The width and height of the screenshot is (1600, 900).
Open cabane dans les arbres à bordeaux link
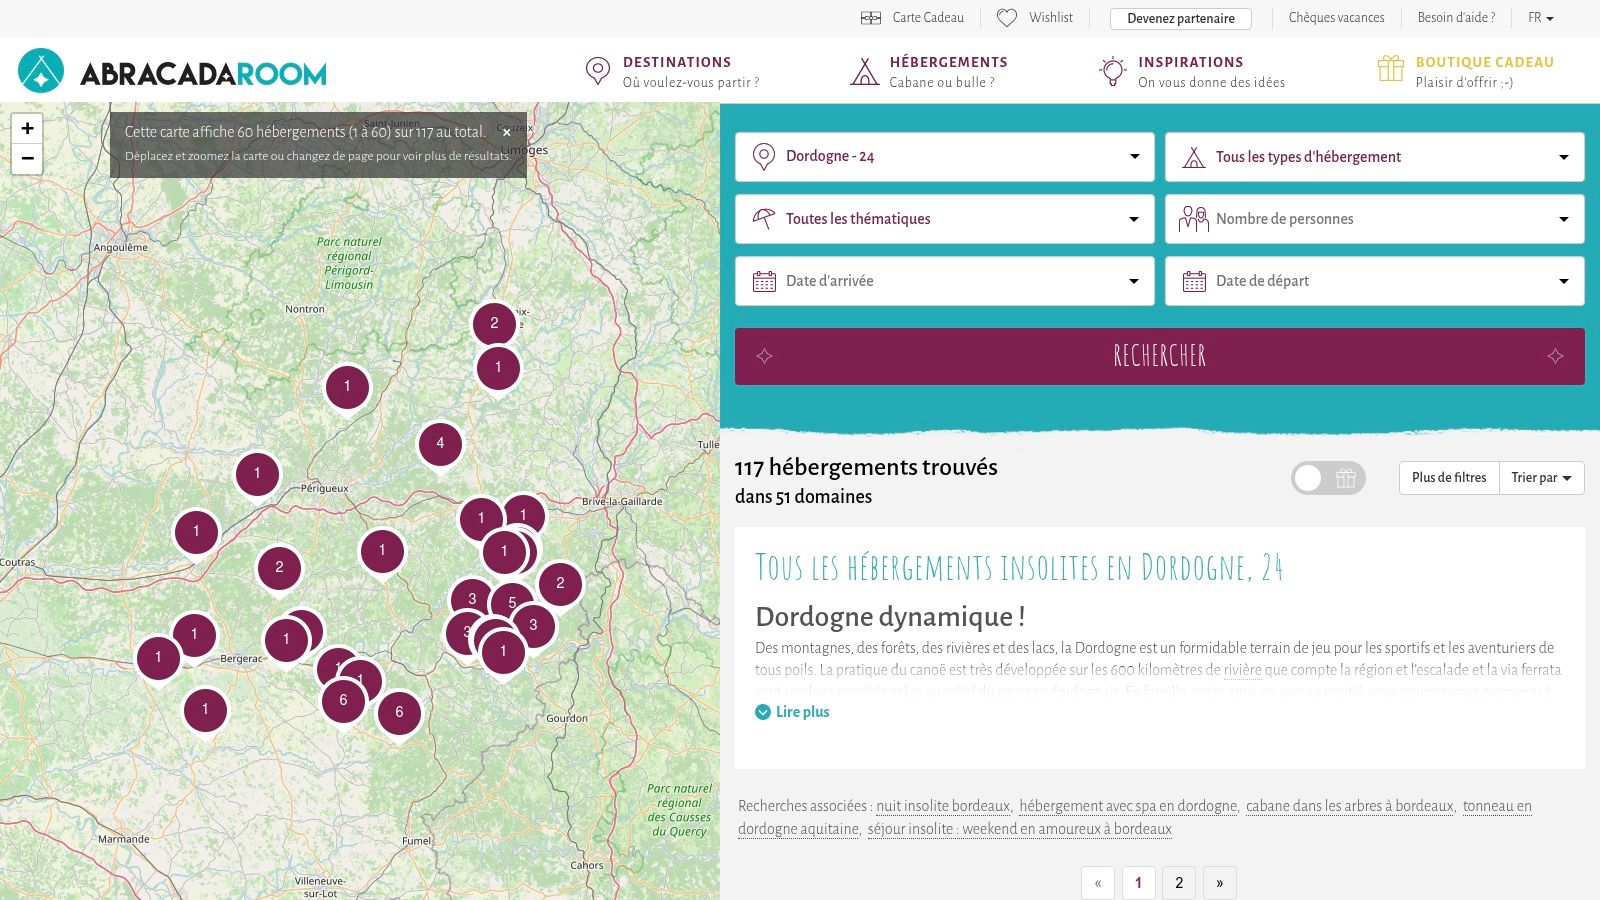[x=1350, y=806]
